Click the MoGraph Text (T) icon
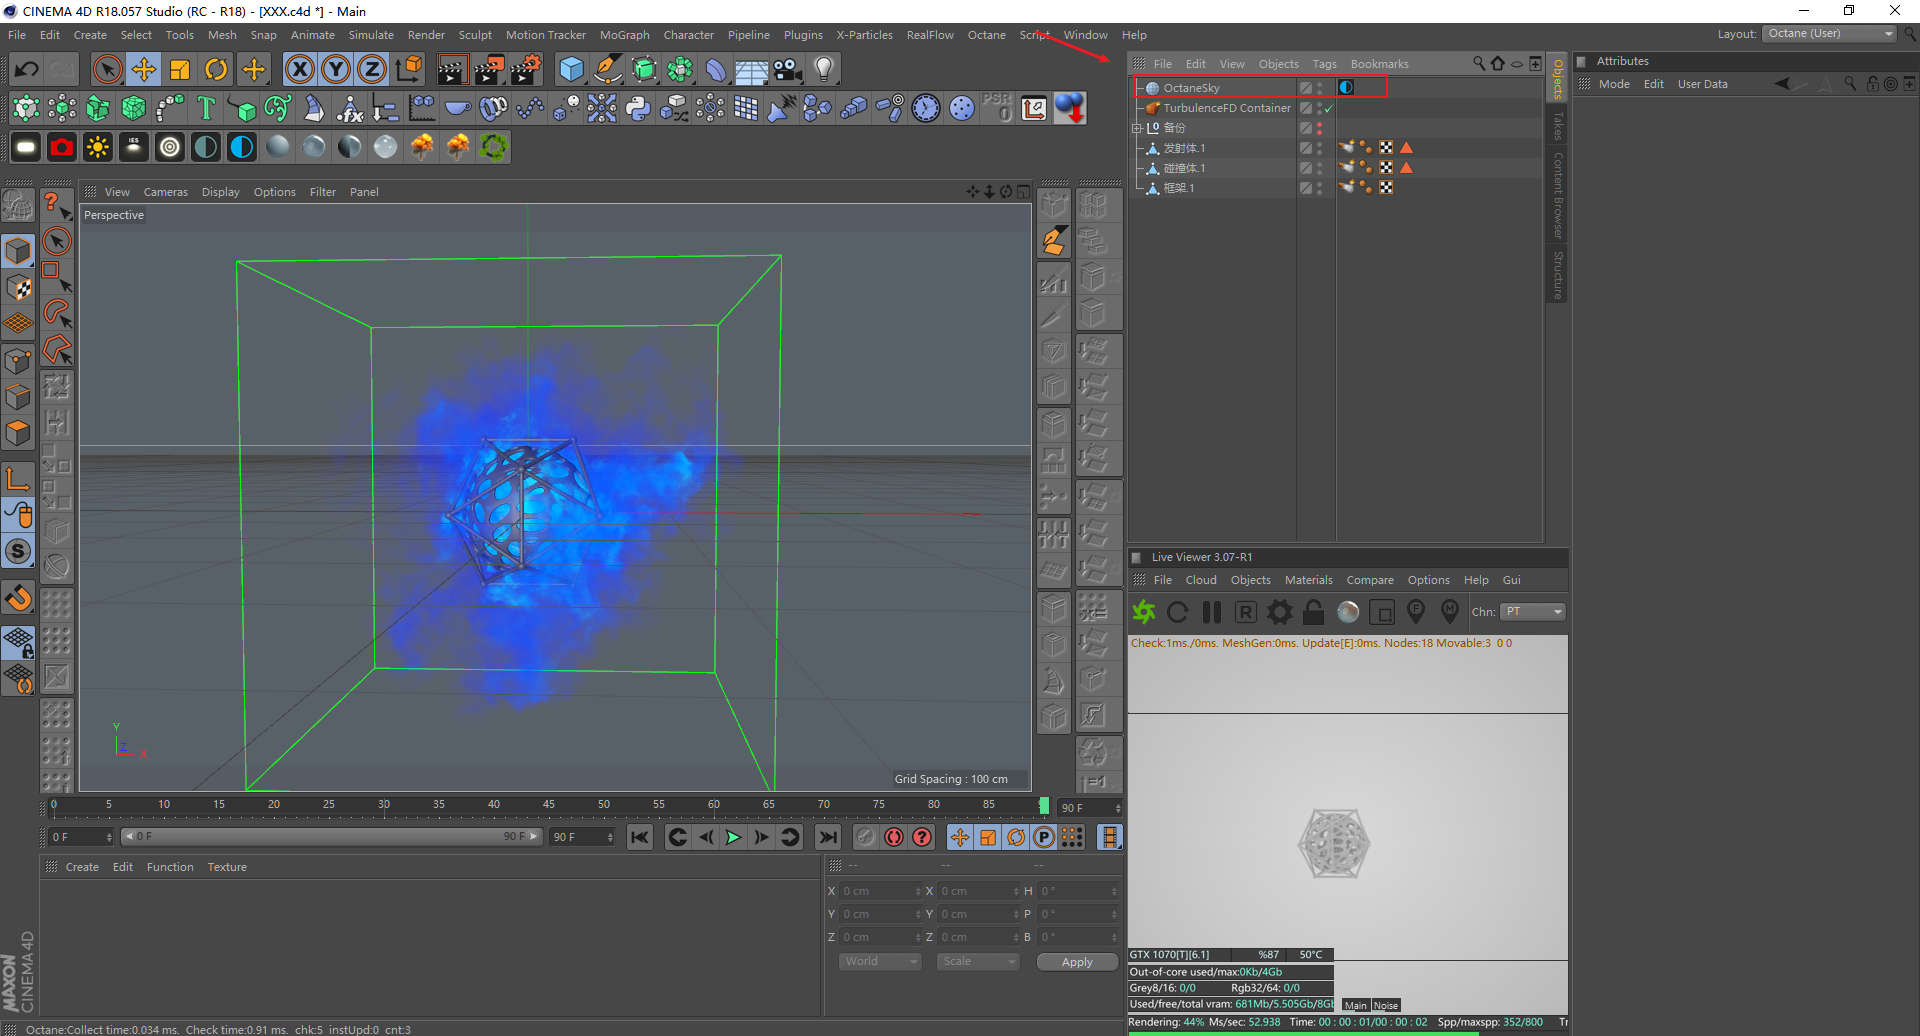 [206, 108]
